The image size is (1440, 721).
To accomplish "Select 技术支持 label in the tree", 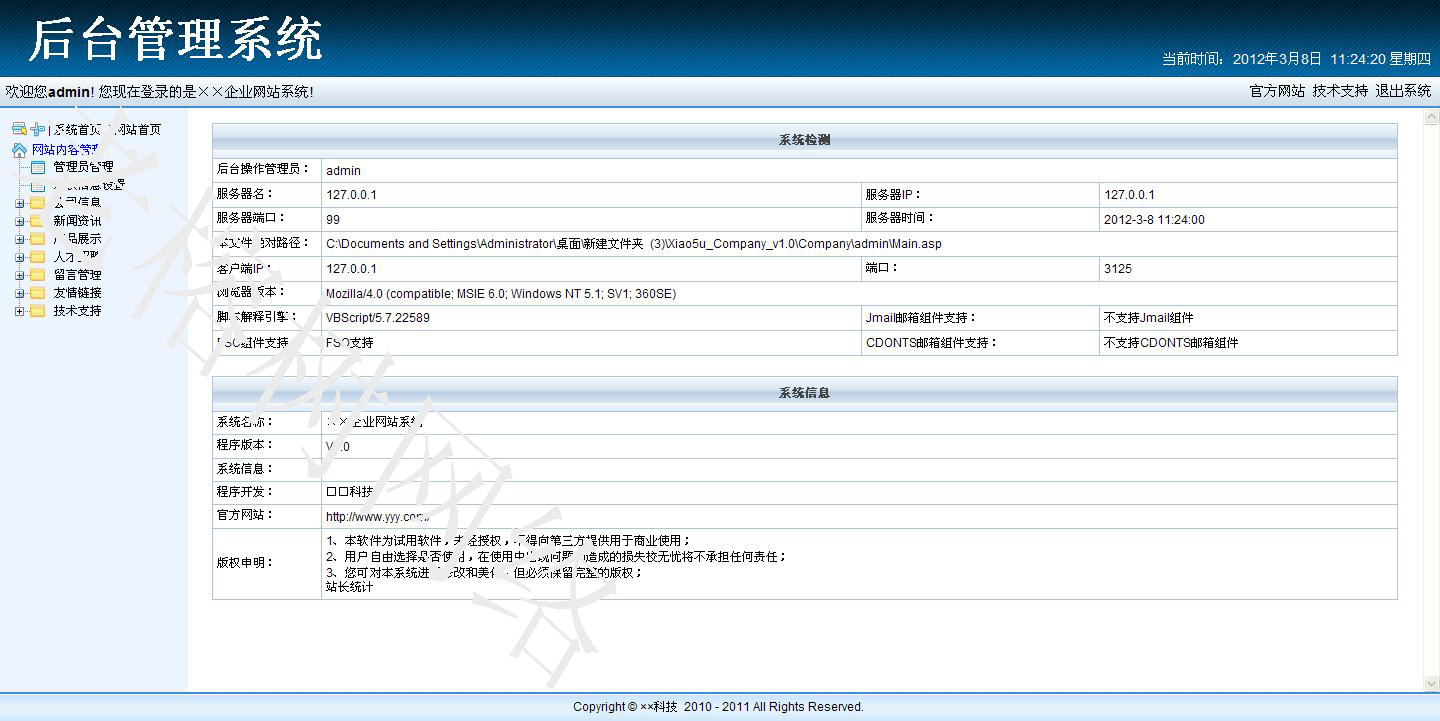I will 78,311.
